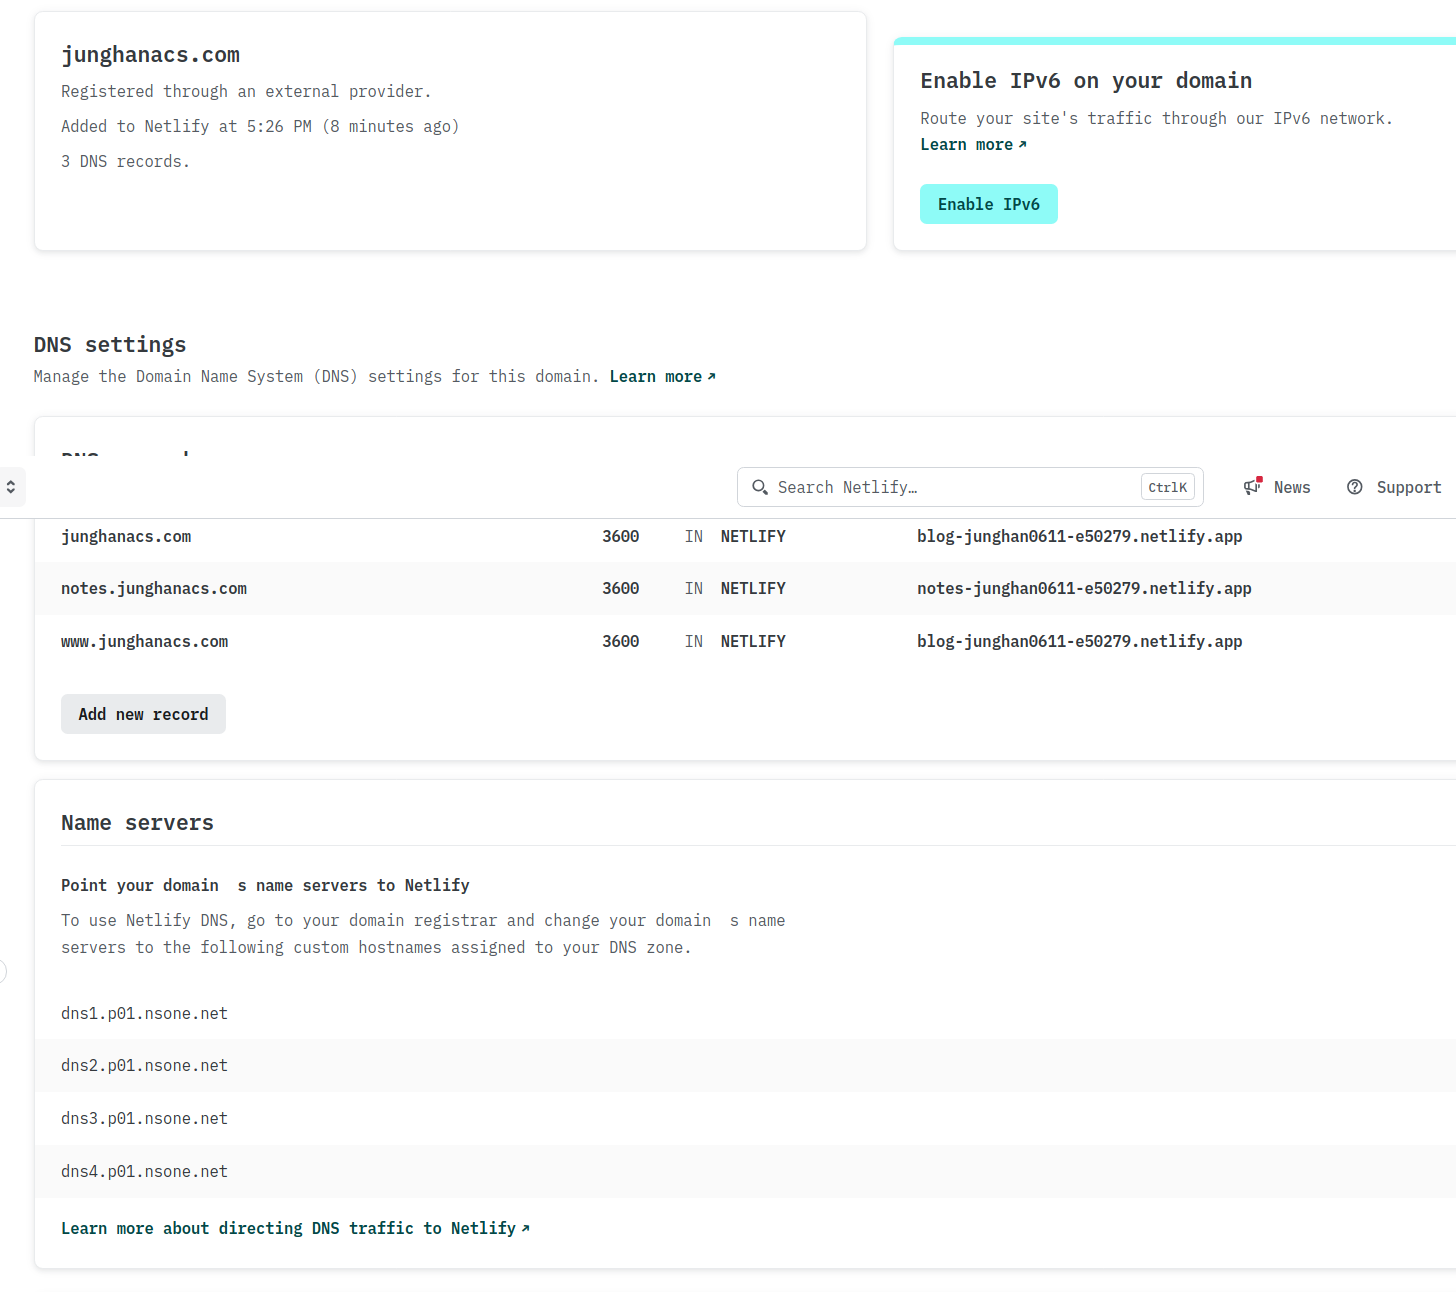The height and width of the screenshot is (1292, 1456).
Task: Click notes-junghan0611-e50279.netlify.app value
Action: click(x=1084, y=588)
